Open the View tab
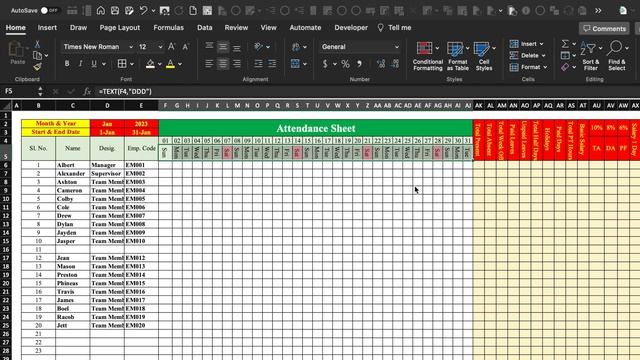This screenshot has height=360, width=640. point(269,28)
